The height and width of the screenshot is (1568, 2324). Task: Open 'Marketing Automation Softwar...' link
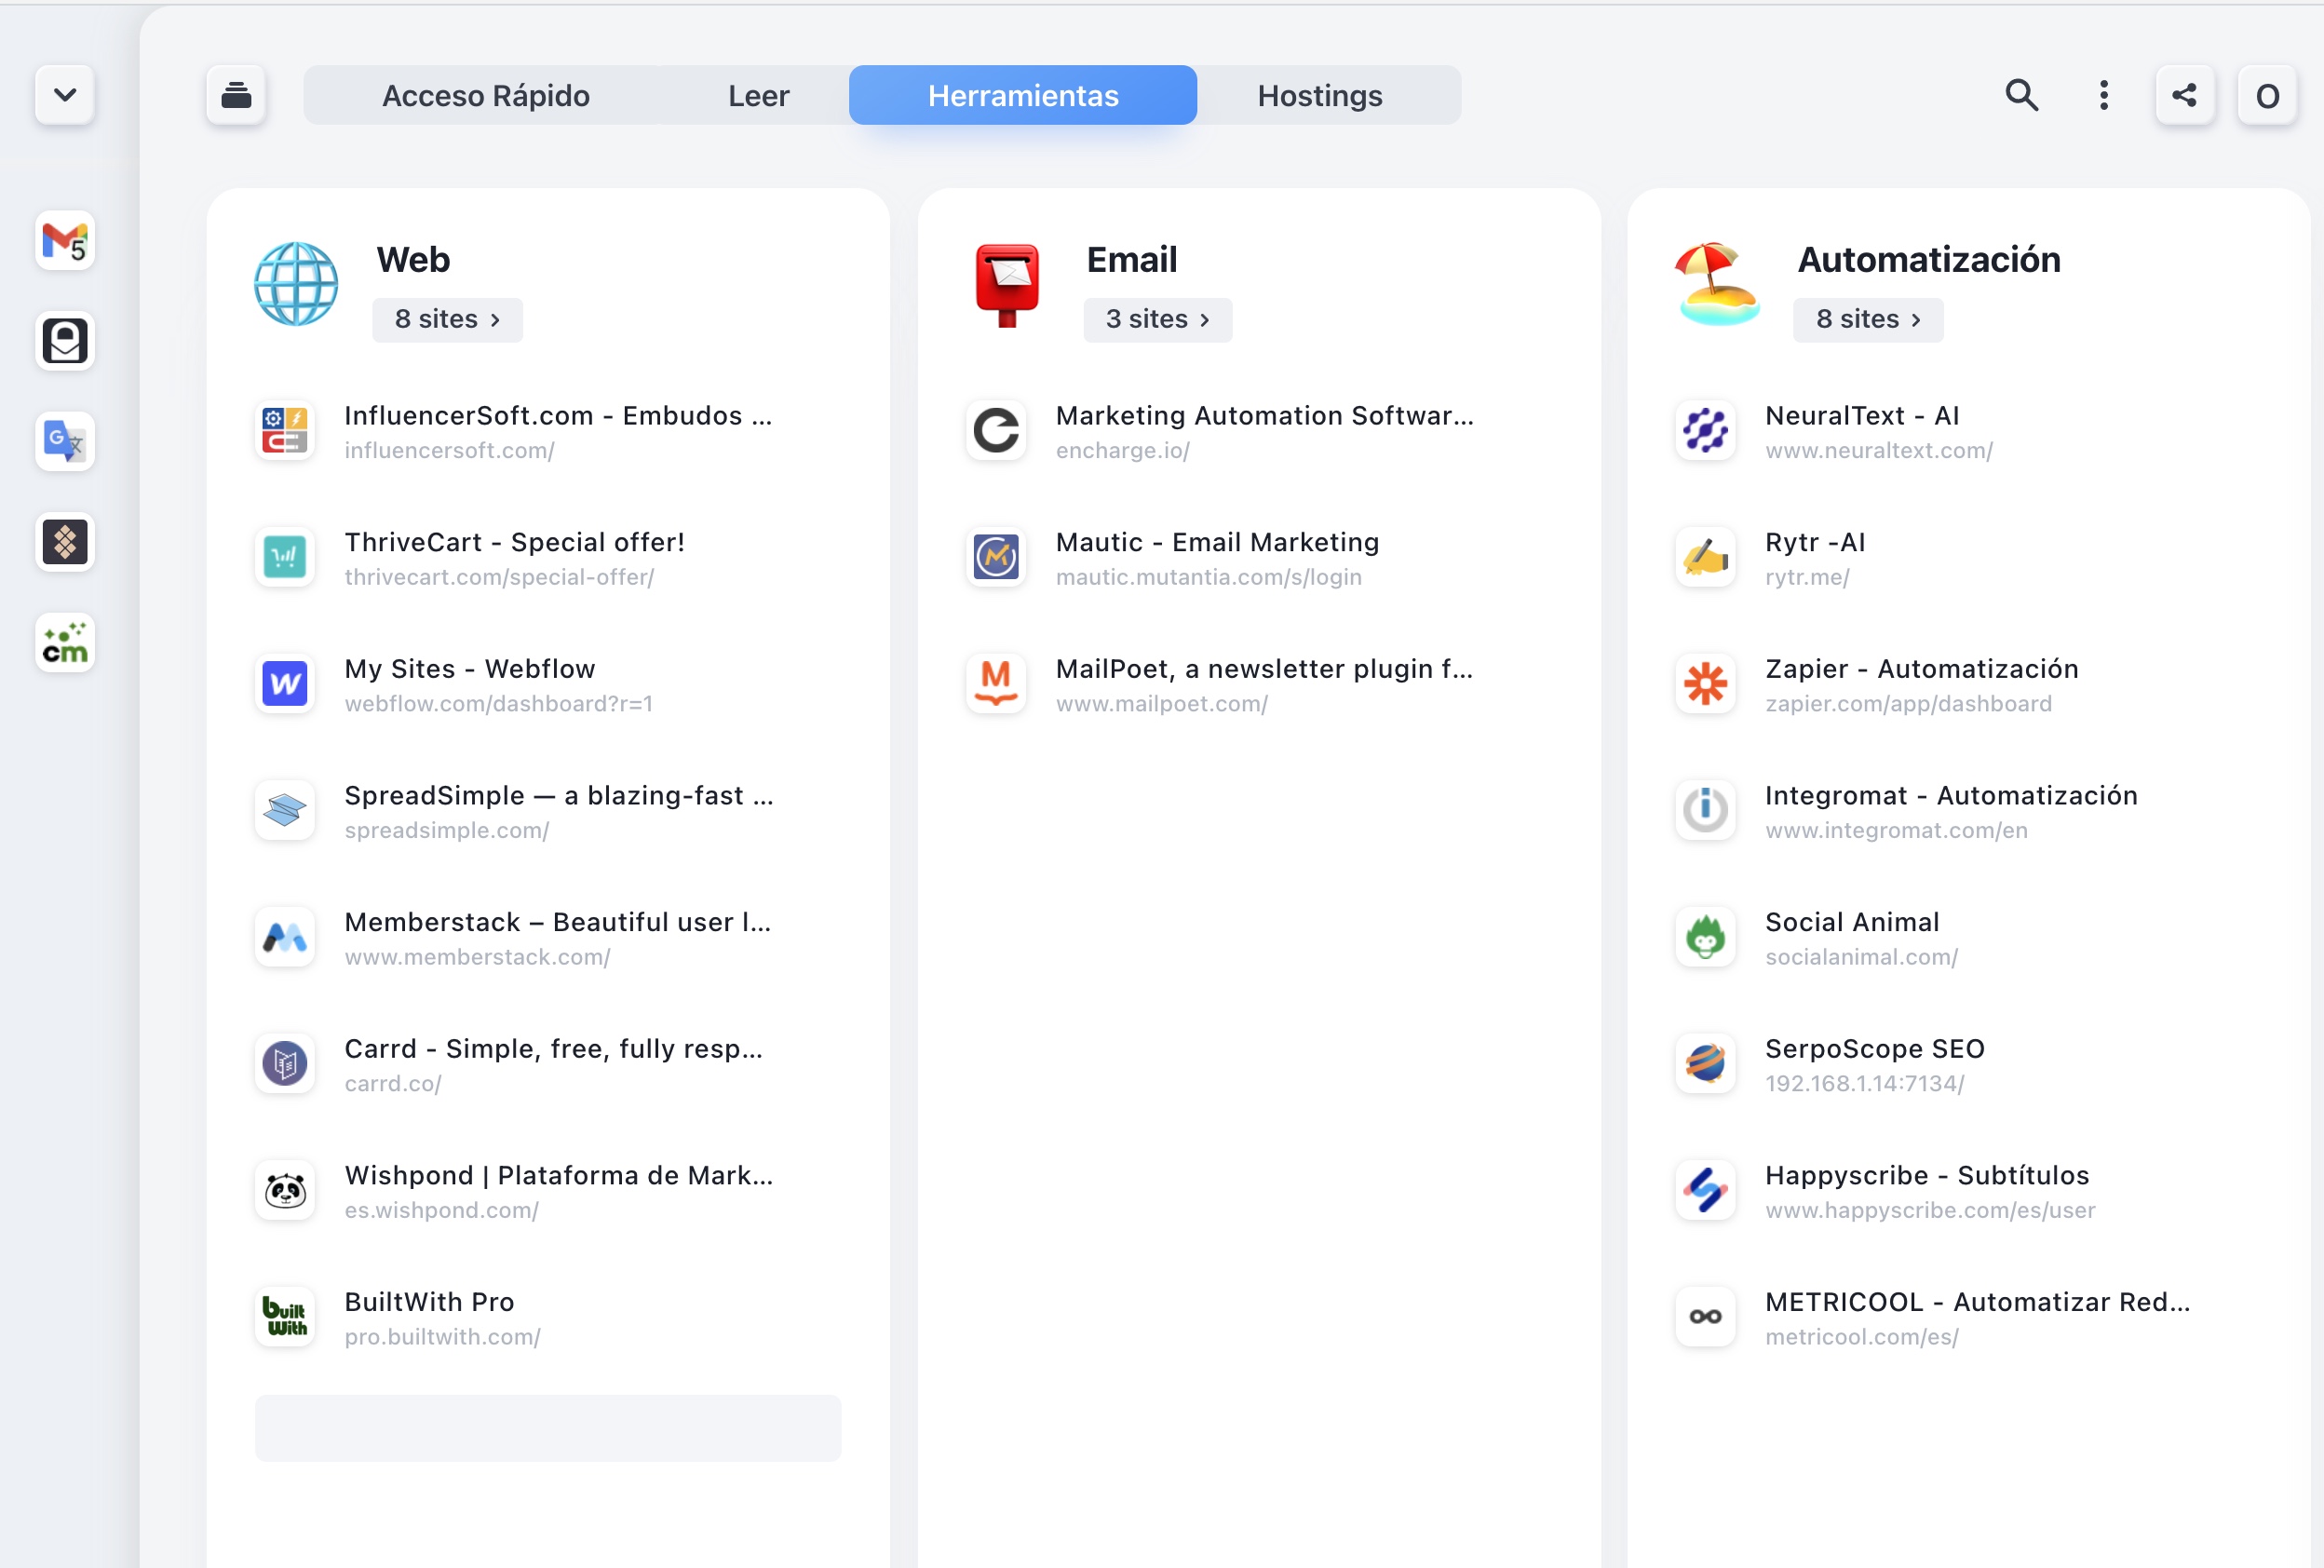point(1265,415)
